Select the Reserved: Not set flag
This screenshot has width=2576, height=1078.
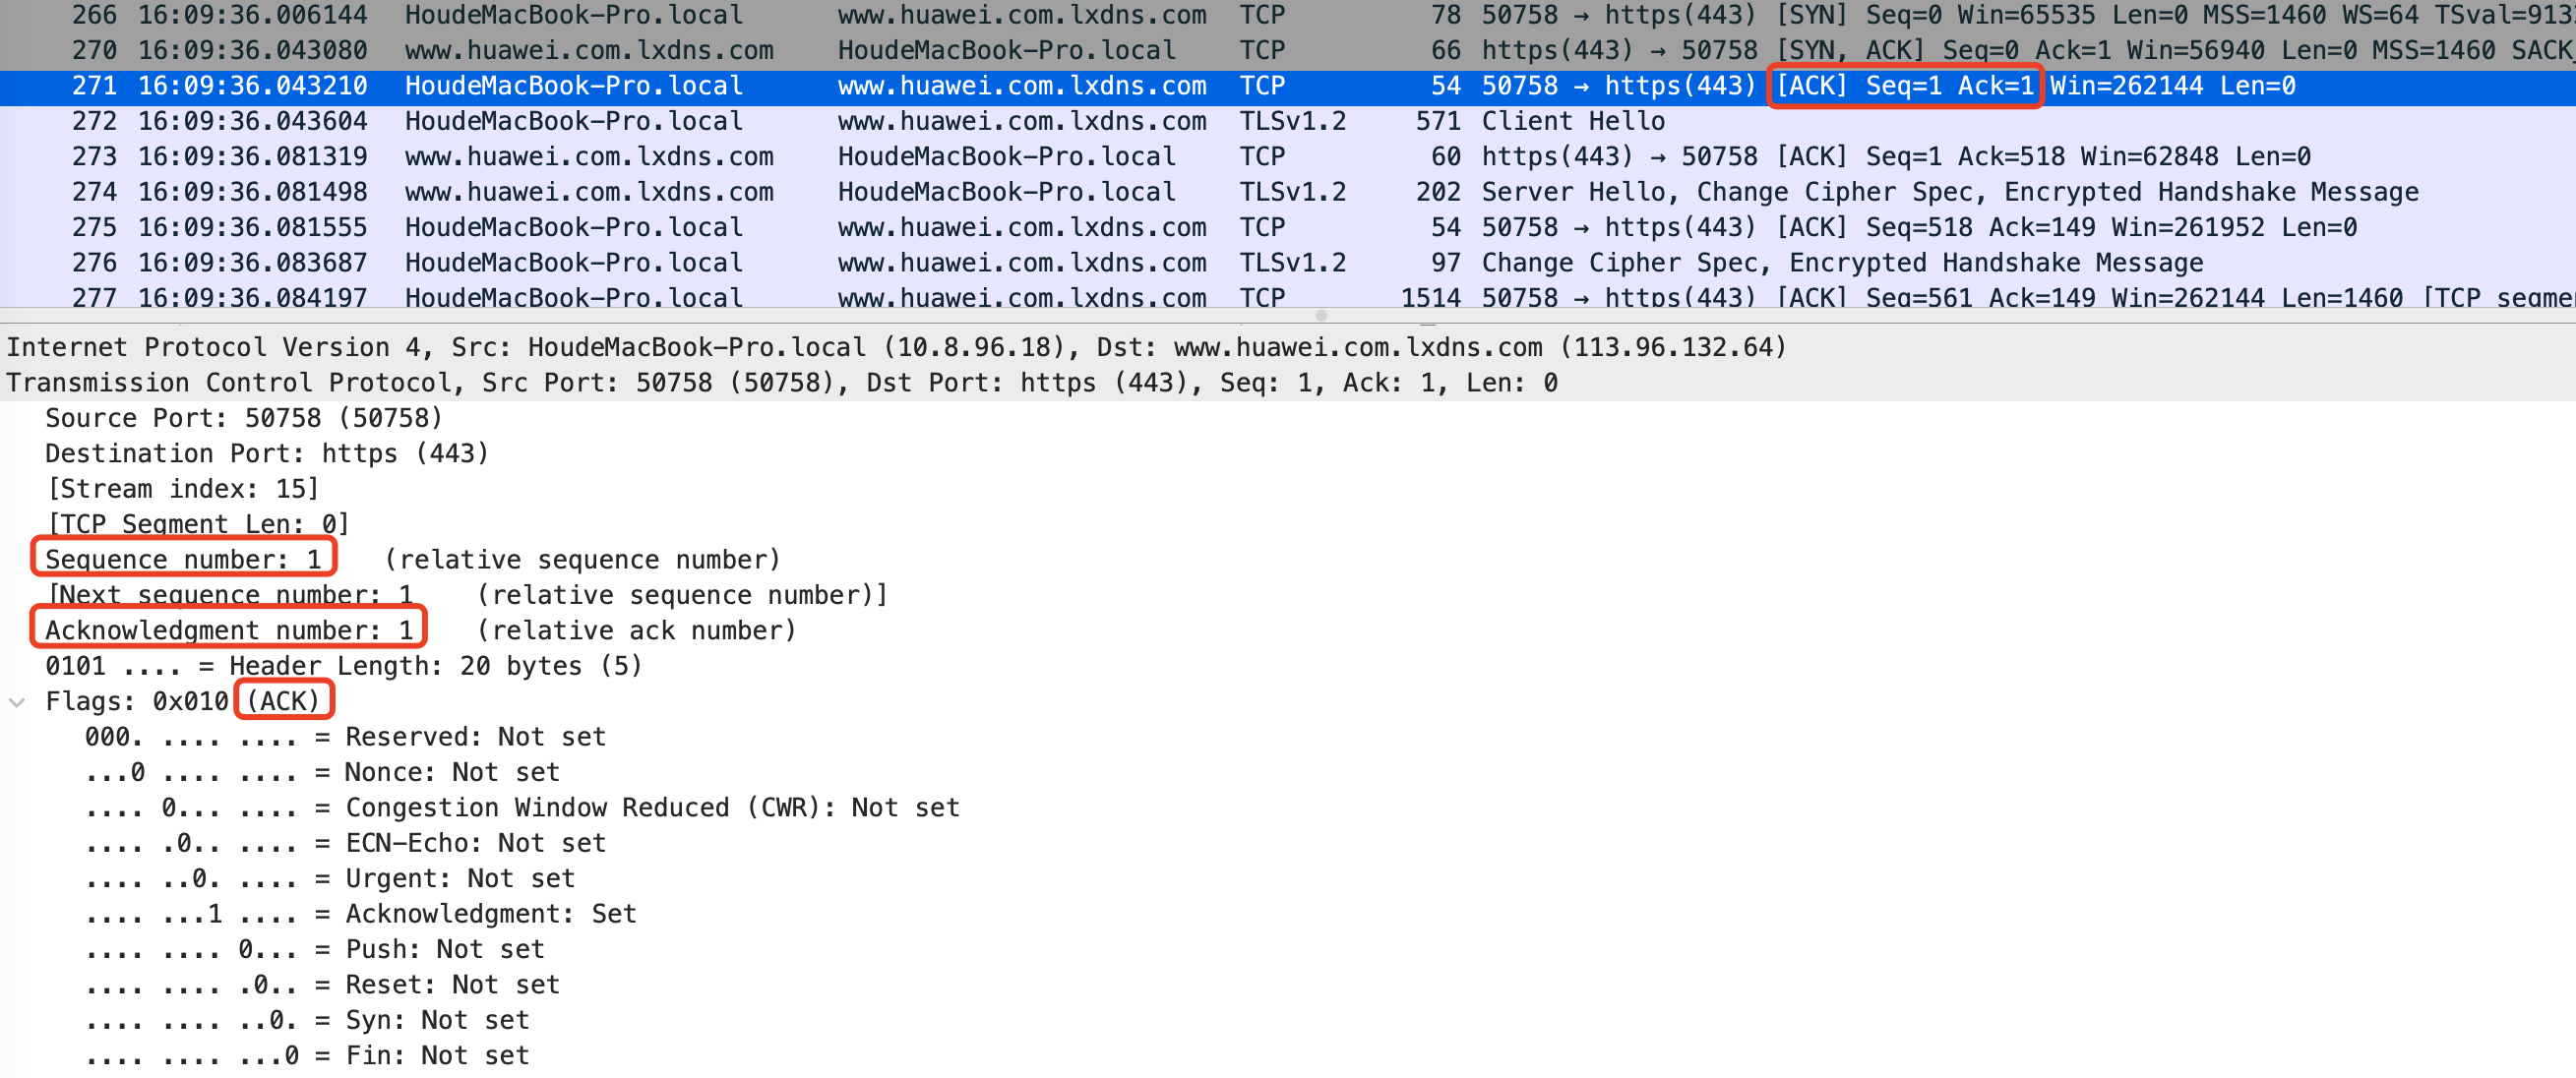[x=346, y=737]
